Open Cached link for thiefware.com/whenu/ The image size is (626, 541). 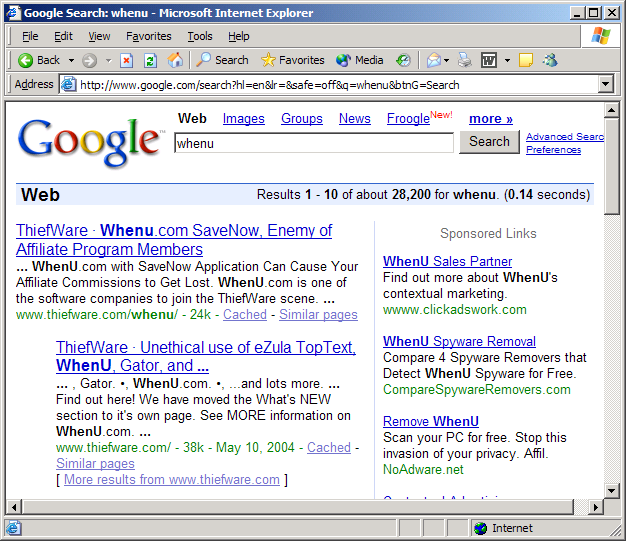point(245,315)
